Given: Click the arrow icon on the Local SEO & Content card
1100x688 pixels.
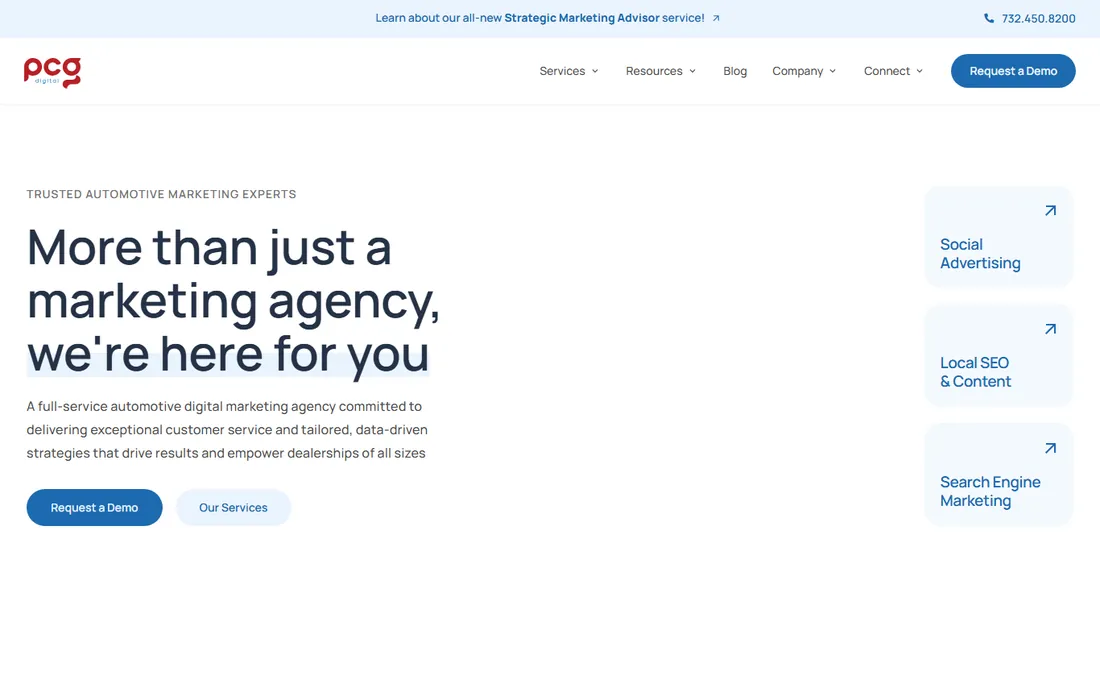Looking at the screenshot, I should [1050, 329].
